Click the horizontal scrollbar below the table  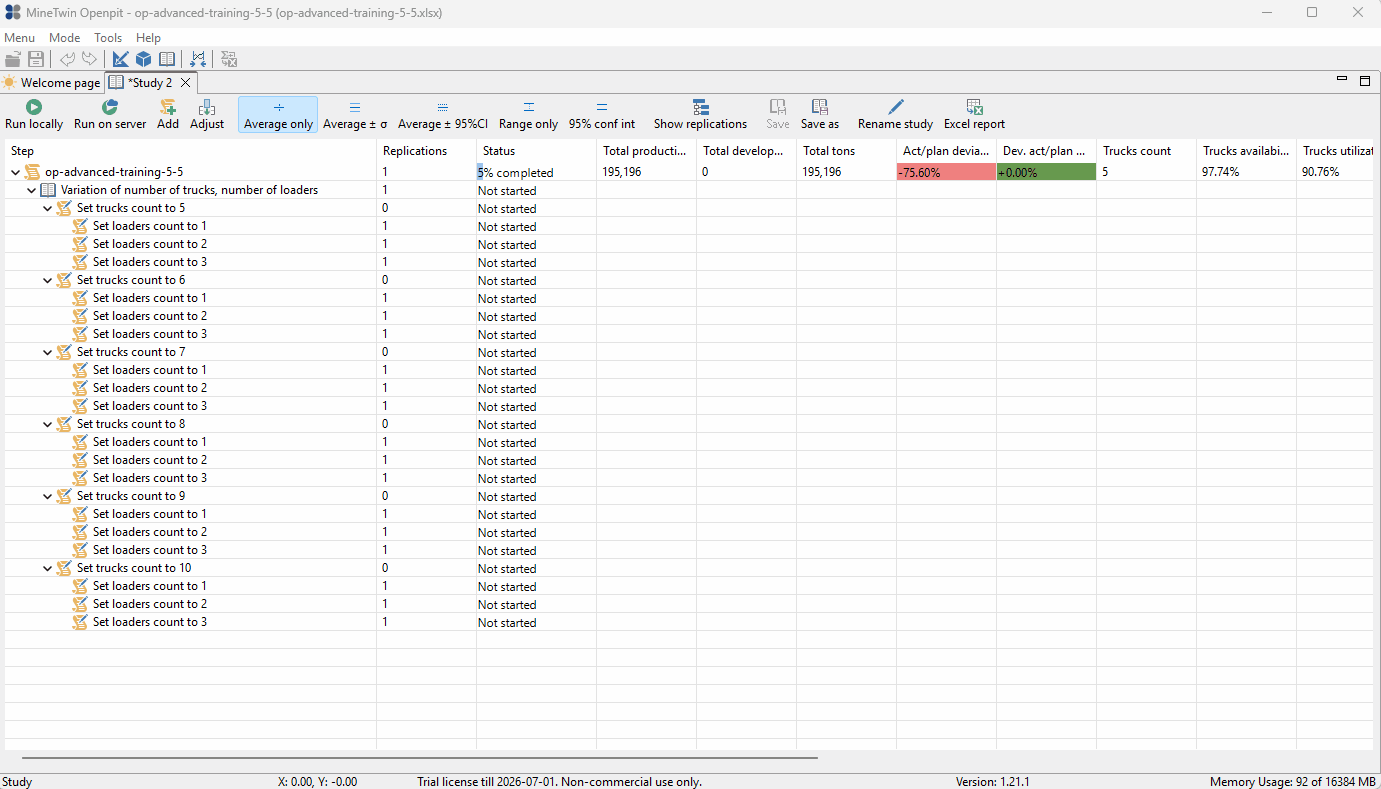[420, 758]
